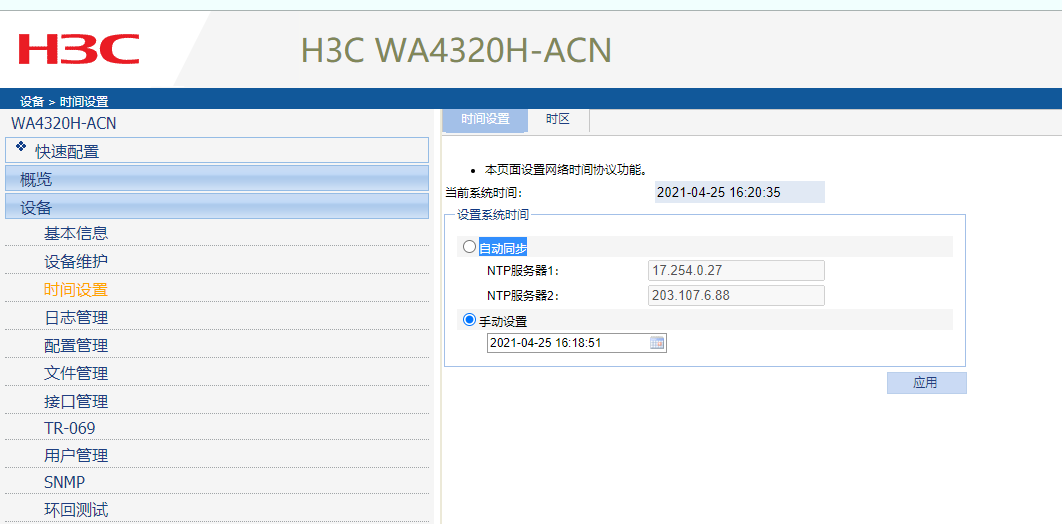Click the 自动同步 label text
The image size is (1062, 524).
503,247
